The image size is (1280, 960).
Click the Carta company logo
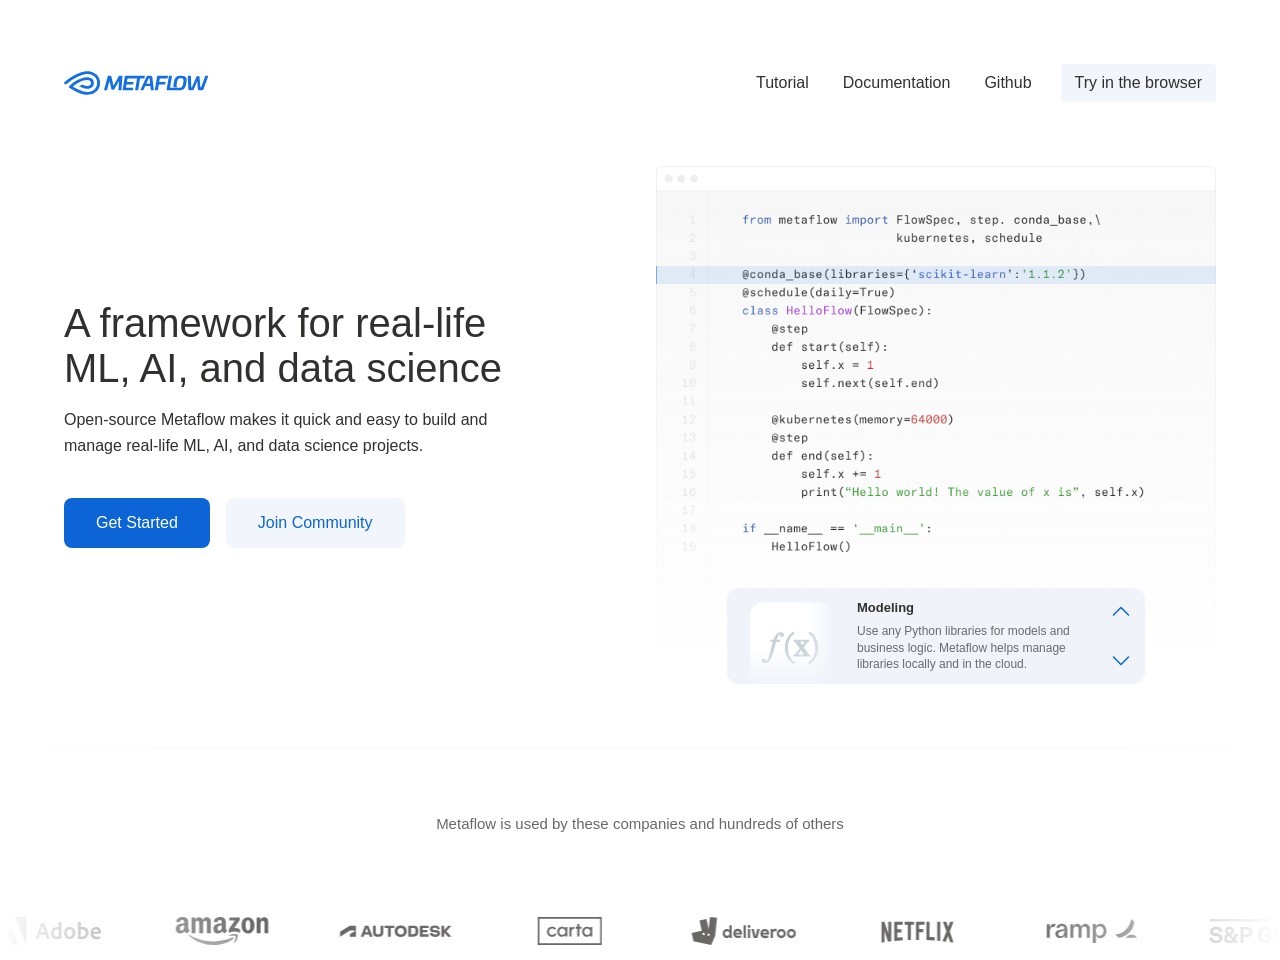coord(570,931)
